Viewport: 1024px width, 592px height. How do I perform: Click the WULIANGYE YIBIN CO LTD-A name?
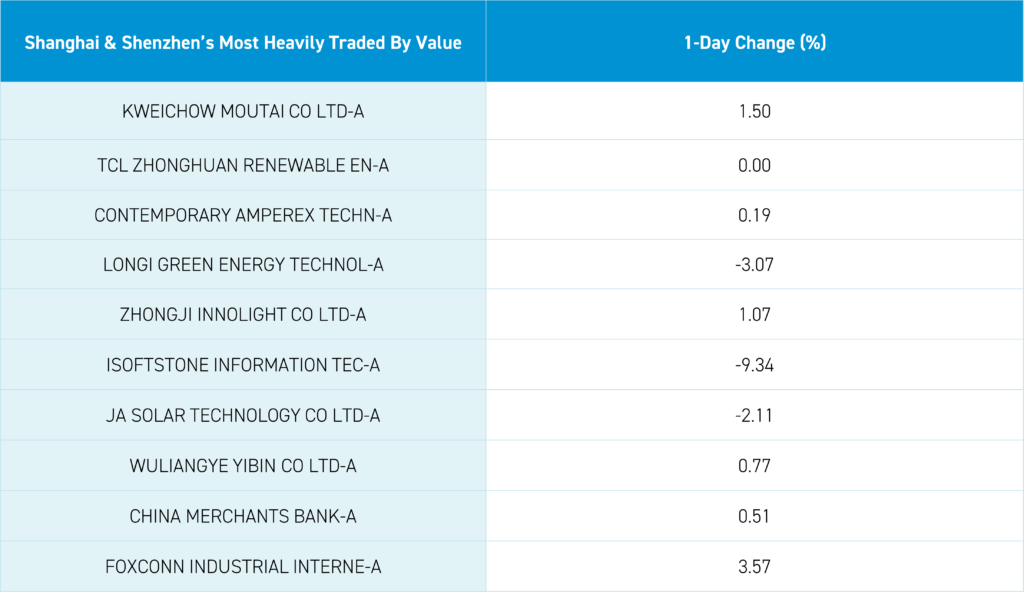click(x=243, y=466)
